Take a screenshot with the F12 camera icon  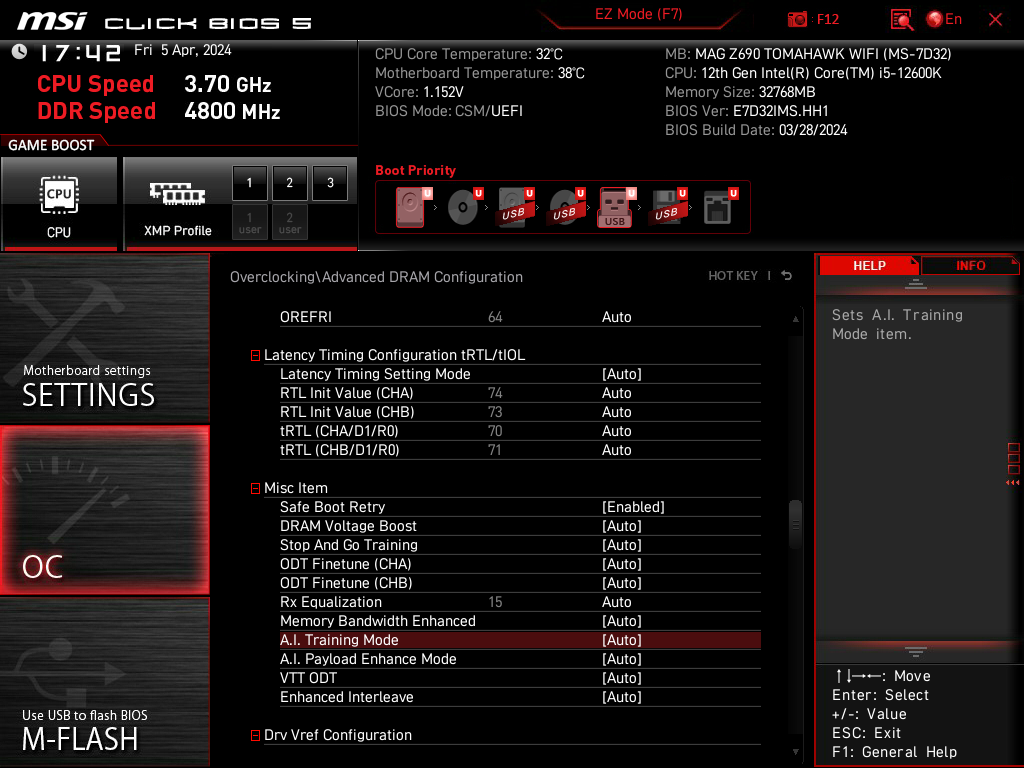click(797, 20)
